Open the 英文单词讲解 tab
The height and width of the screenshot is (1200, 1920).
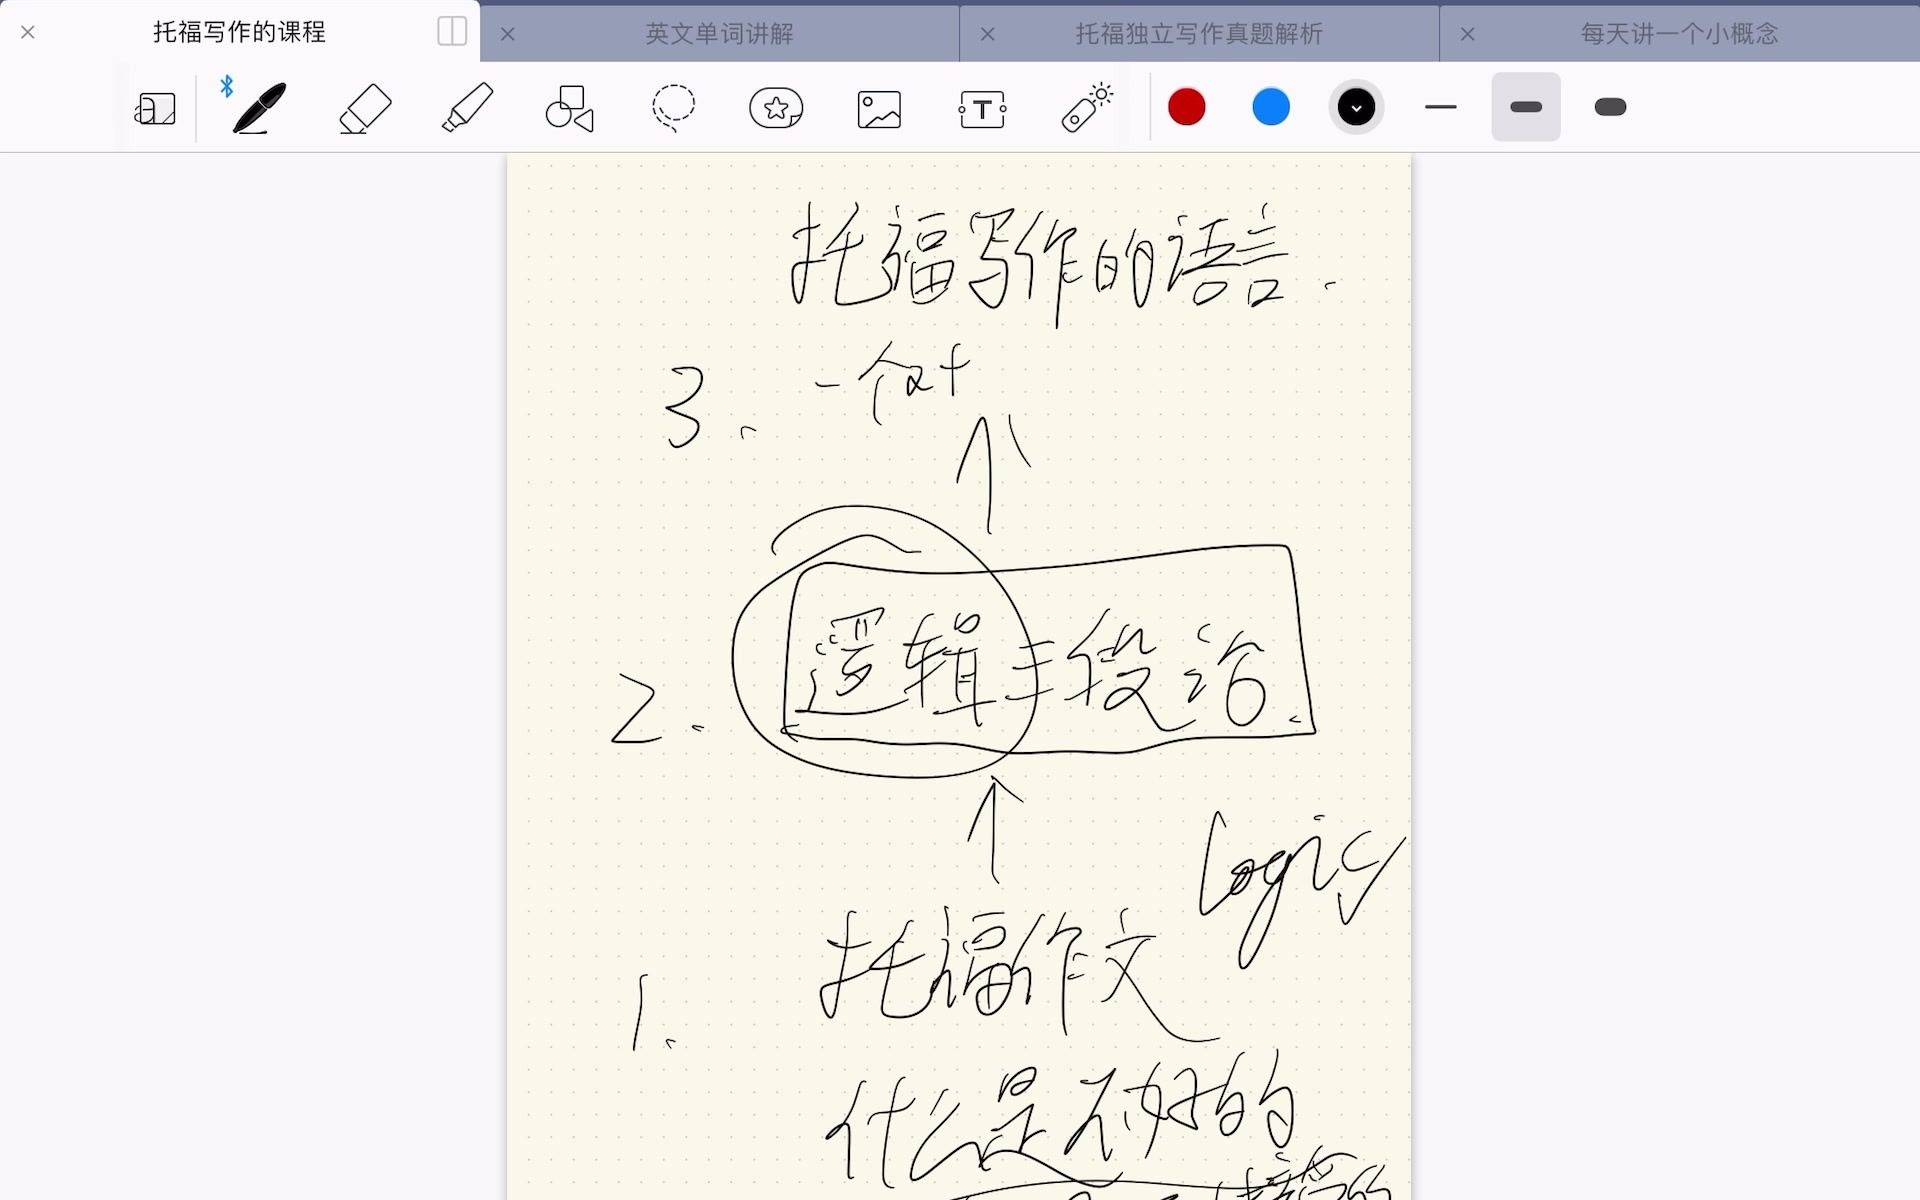coord(719,33)
